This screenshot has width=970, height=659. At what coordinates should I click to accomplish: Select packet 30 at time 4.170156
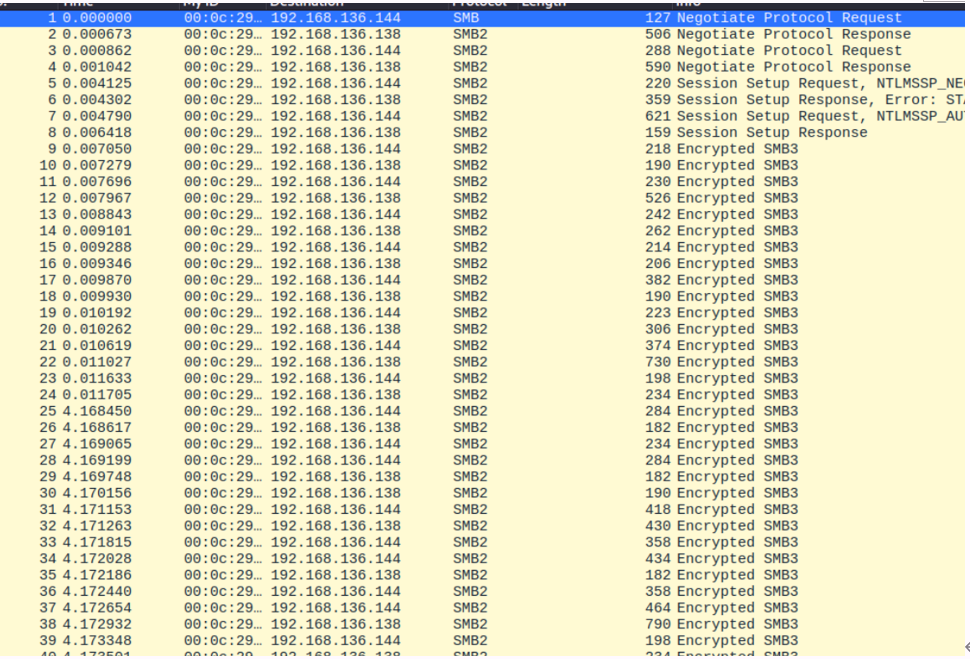click(483, 493)
